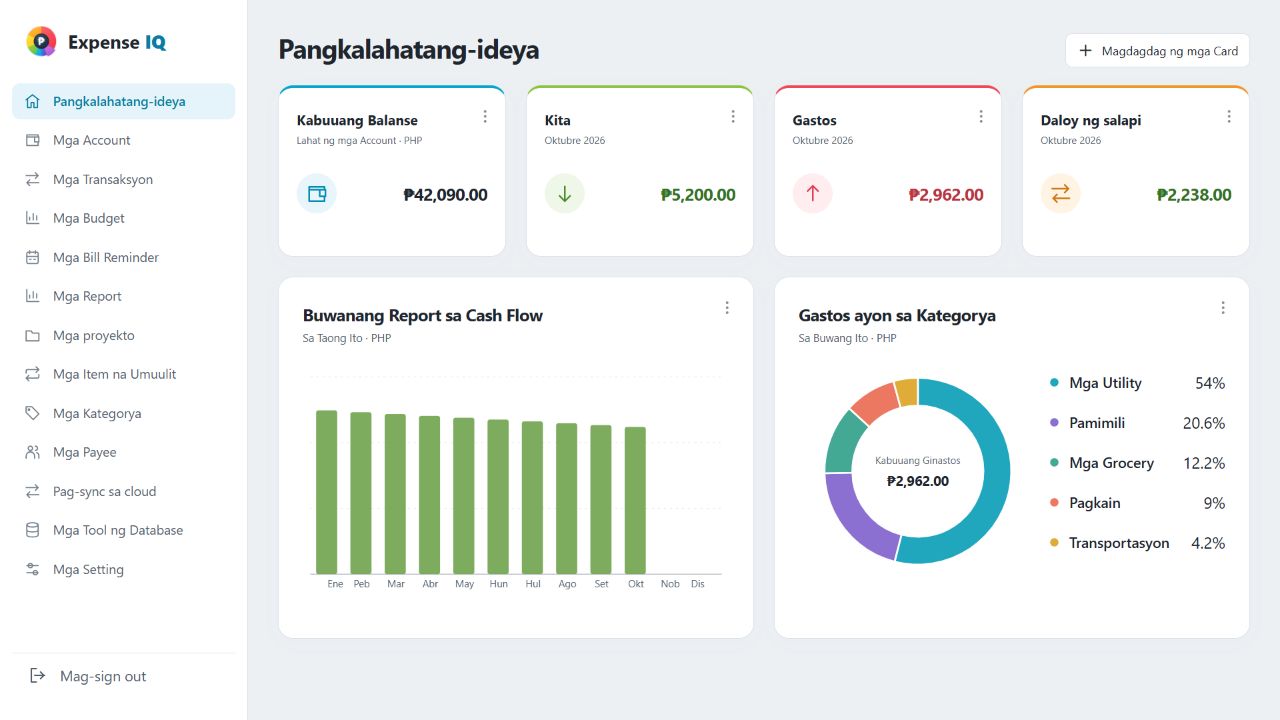Click the chart icon beside Mga Budget
Screen dimensions: 1280x720
tap(32, 218)
